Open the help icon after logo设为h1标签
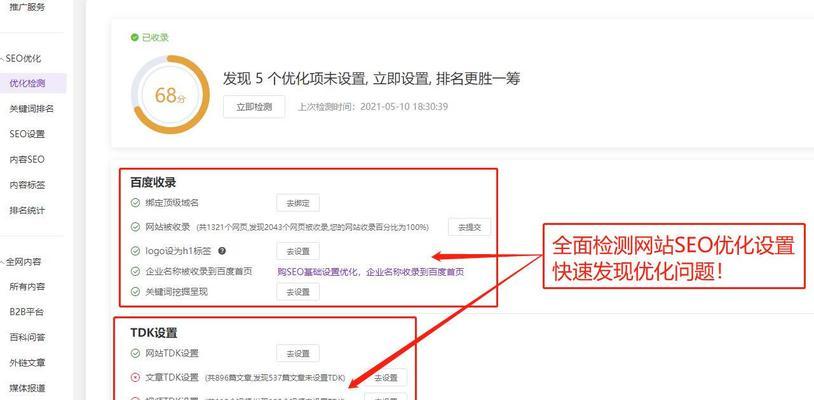The image size is (814, 400). coord(222,251)
